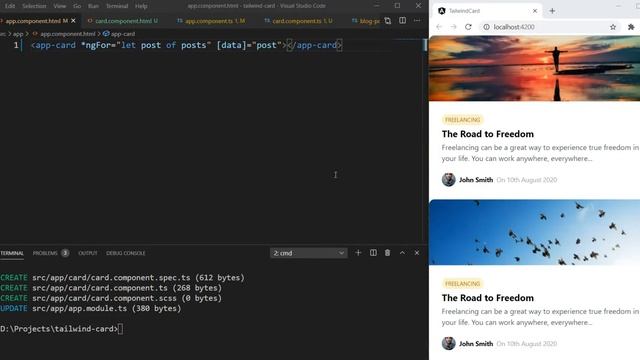Open the Help menu

pos(141,6)
